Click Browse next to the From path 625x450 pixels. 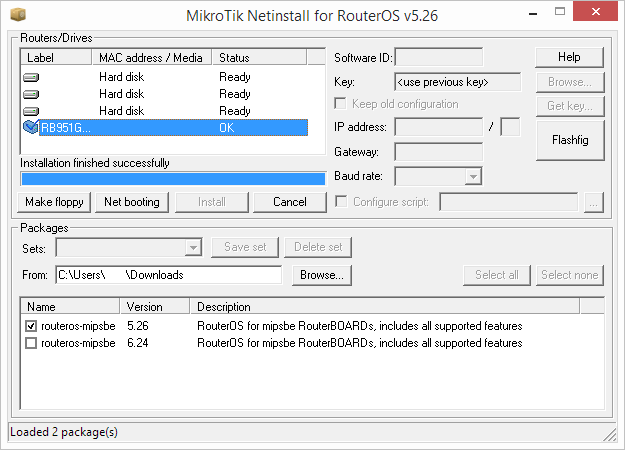click(x=322, y=274)
